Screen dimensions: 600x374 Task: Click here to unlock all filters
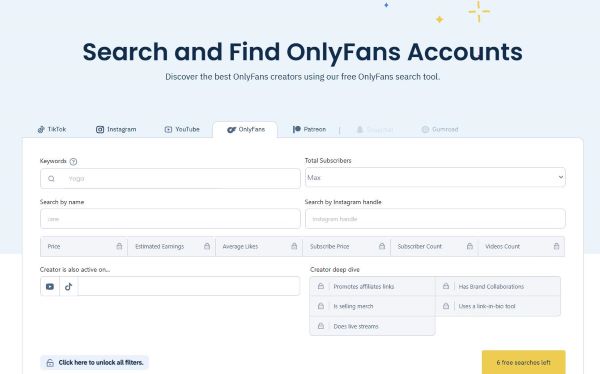click(x=95, y=363)
